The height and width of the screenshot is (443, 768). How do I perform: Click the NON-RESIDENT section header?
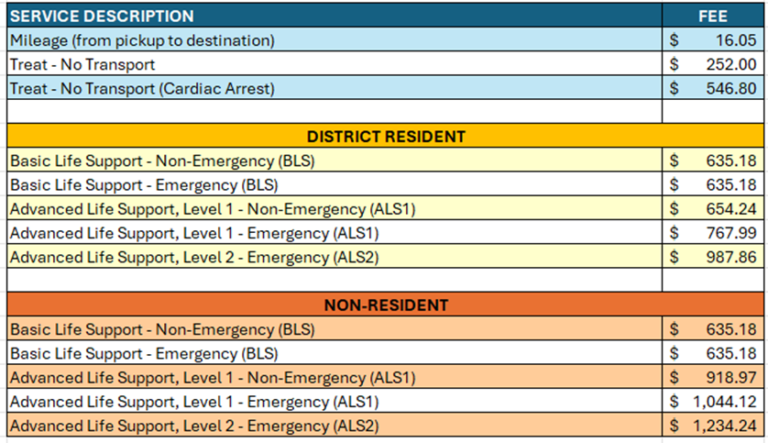click(385, 304)
